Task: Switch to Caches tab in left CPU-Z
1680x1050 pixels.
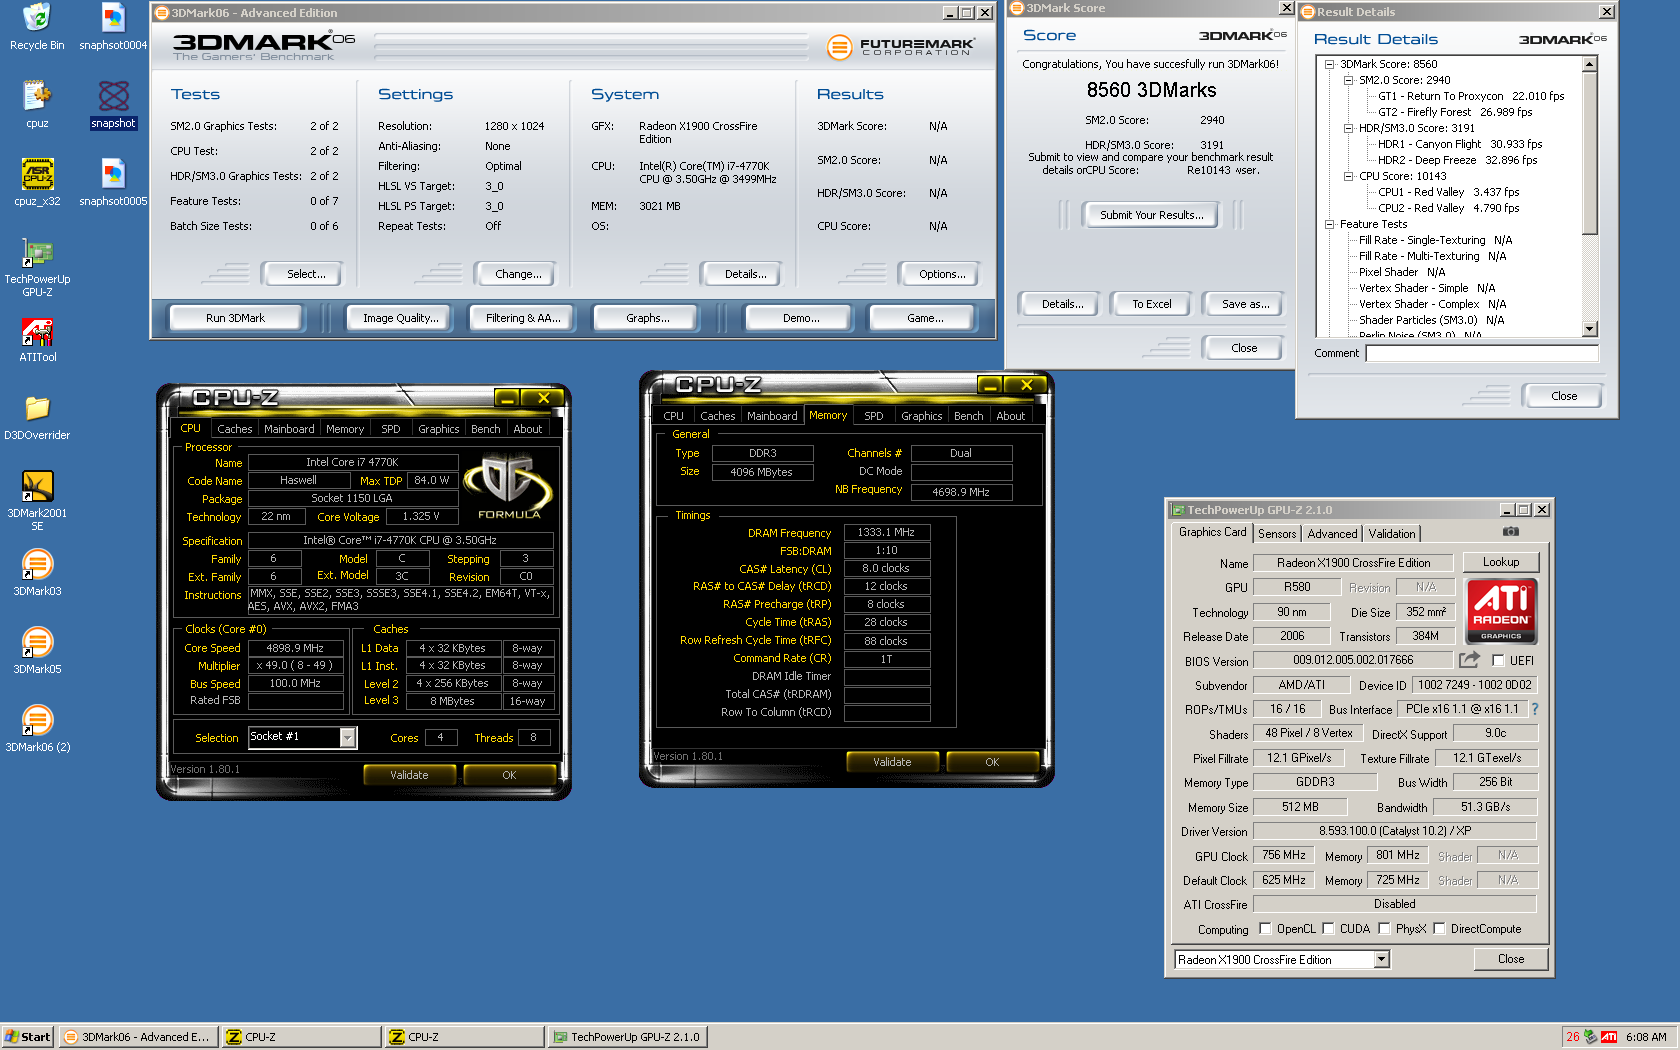Action: pyautogui.click(x=235, y=429)
